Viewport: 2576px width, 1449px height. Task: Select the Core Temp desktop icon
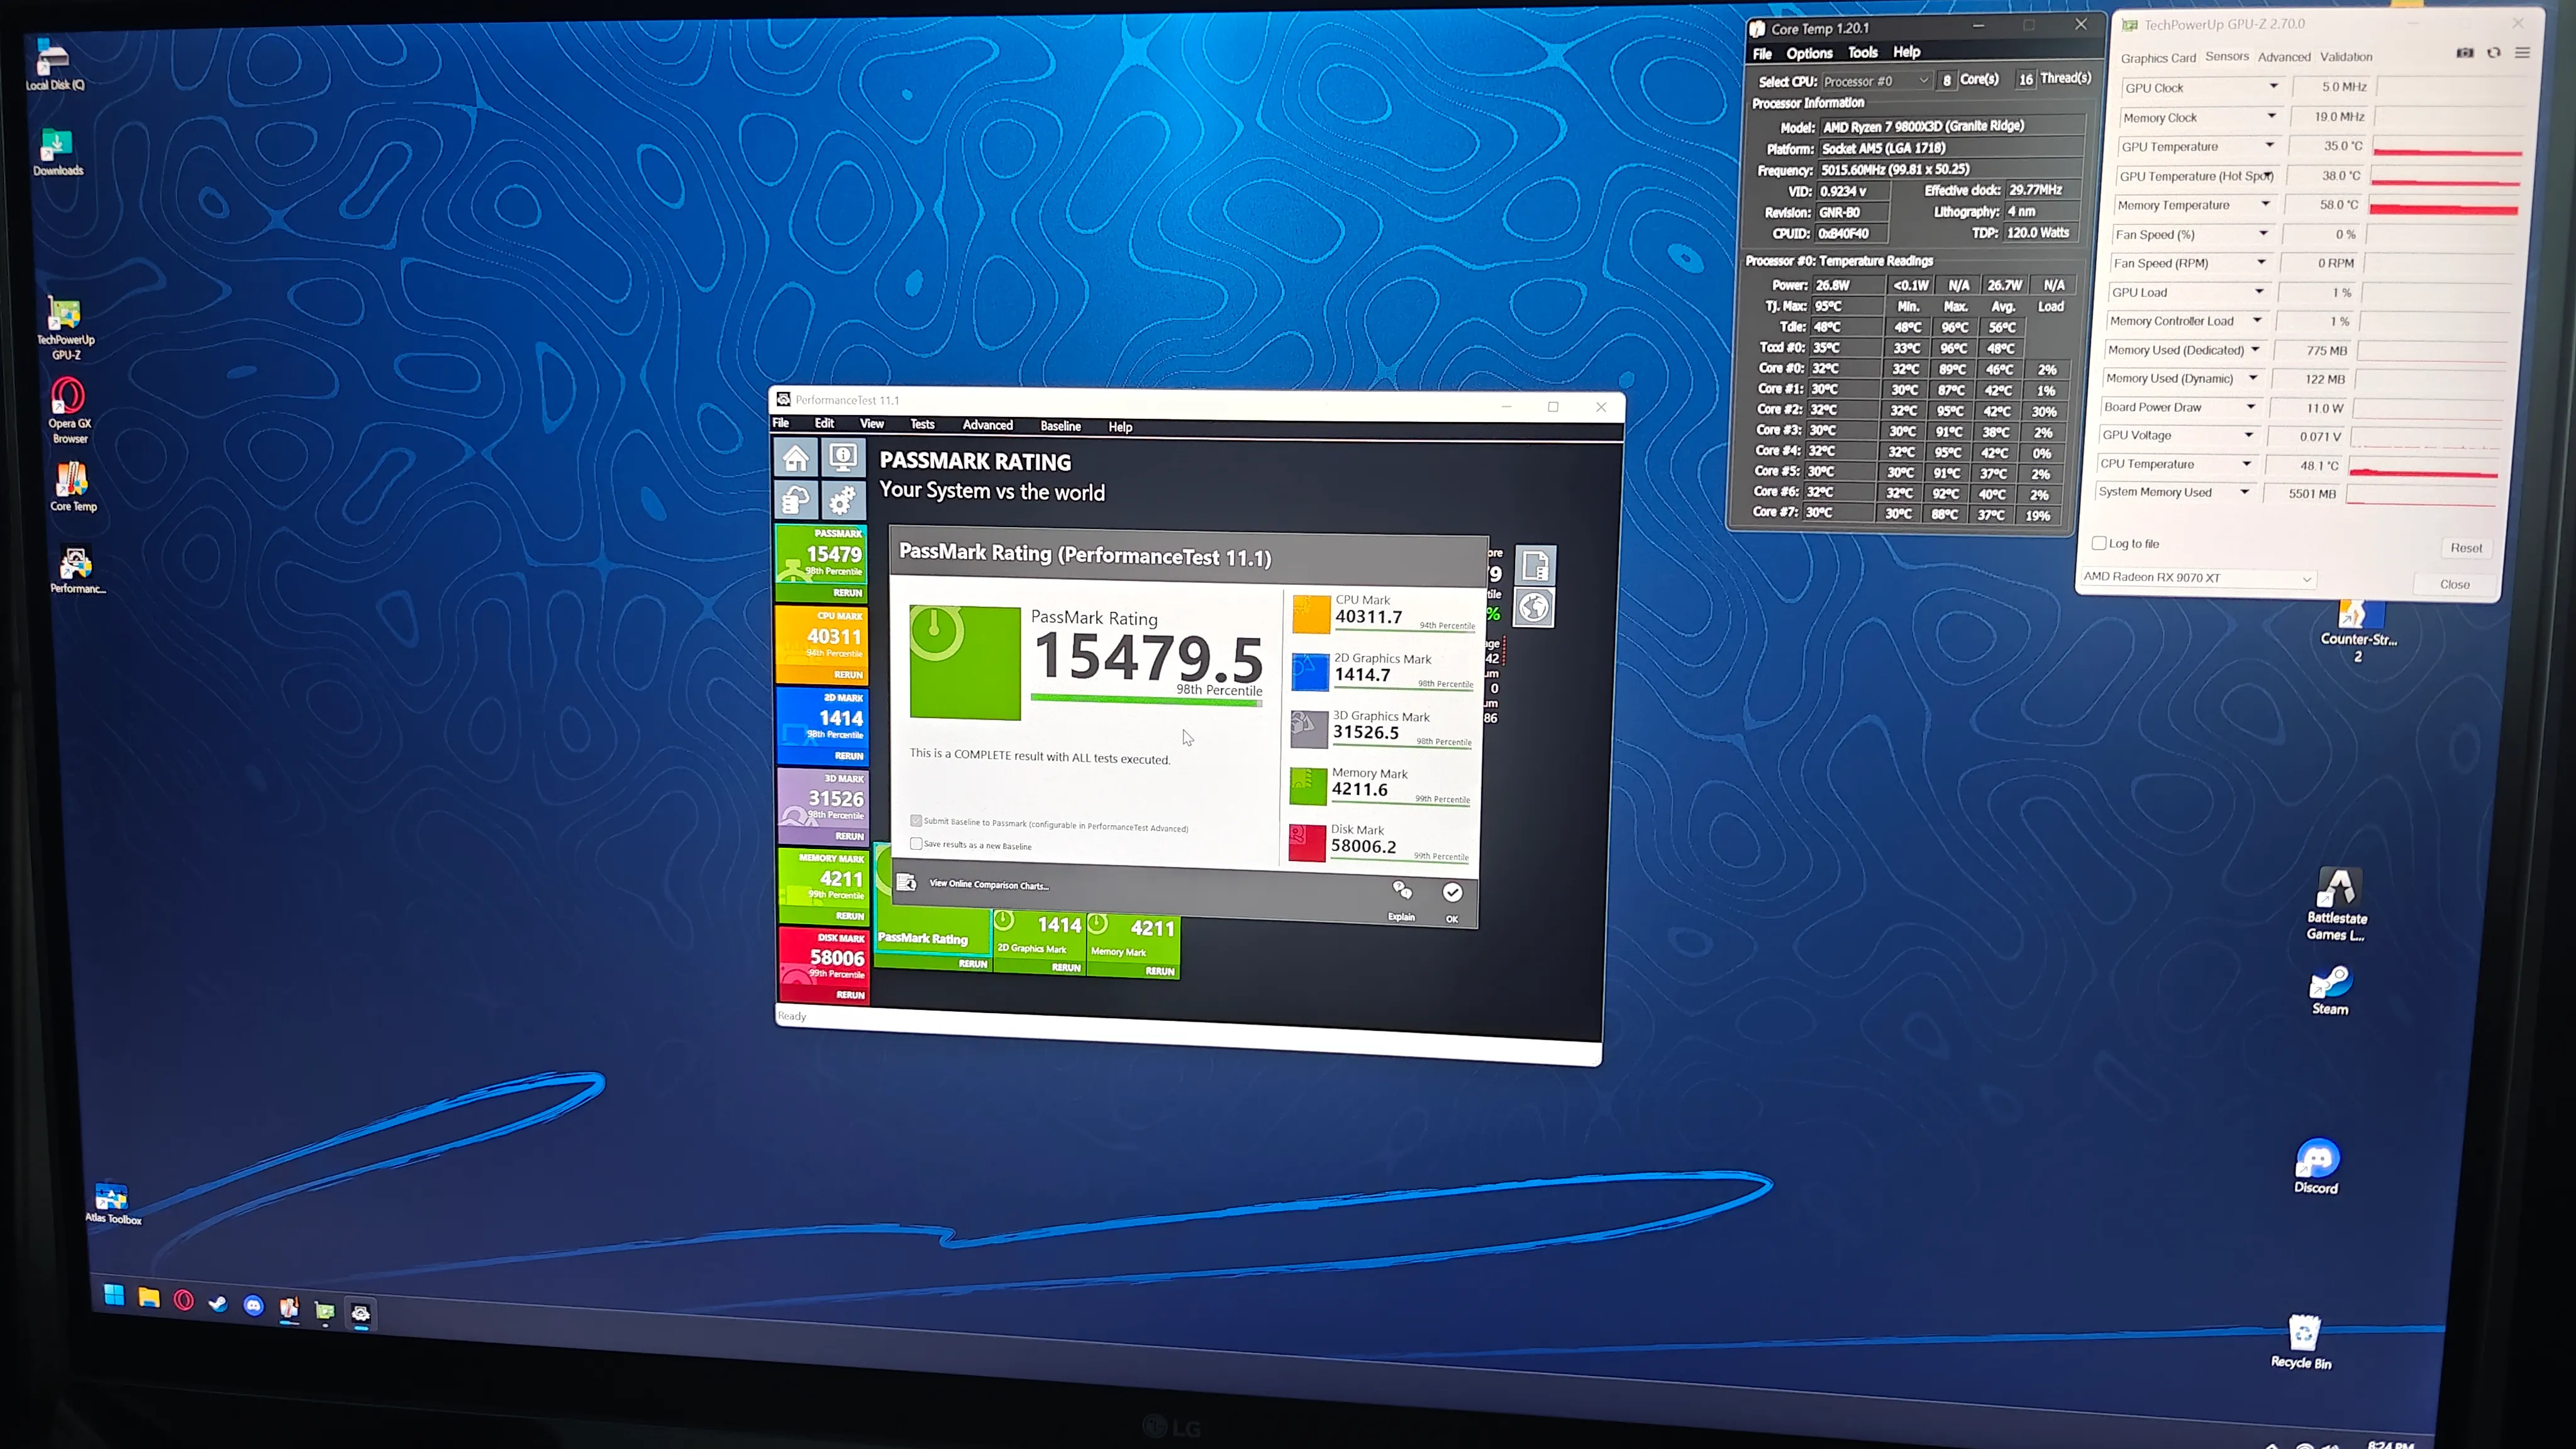tap(73, 487)
